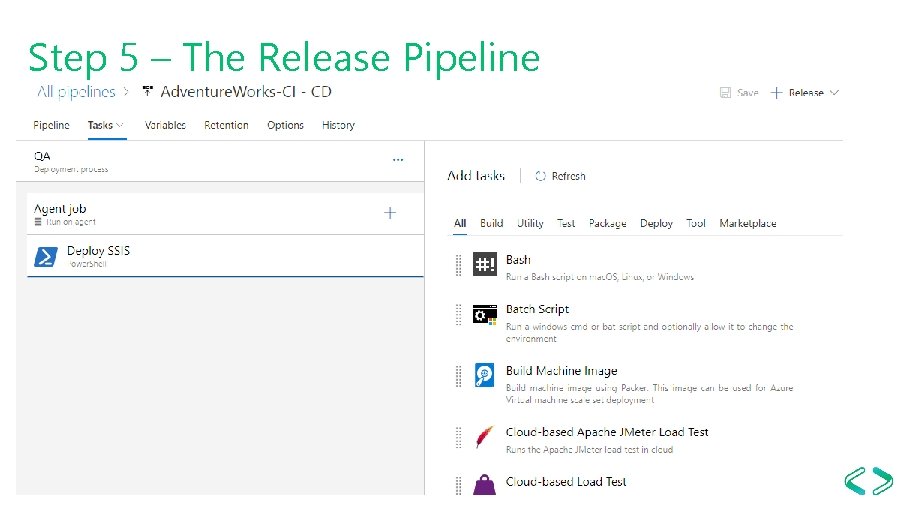Screen dimensions: 907x510
Task: Open the Marketplace task category tab
Action: pos(748,223)
